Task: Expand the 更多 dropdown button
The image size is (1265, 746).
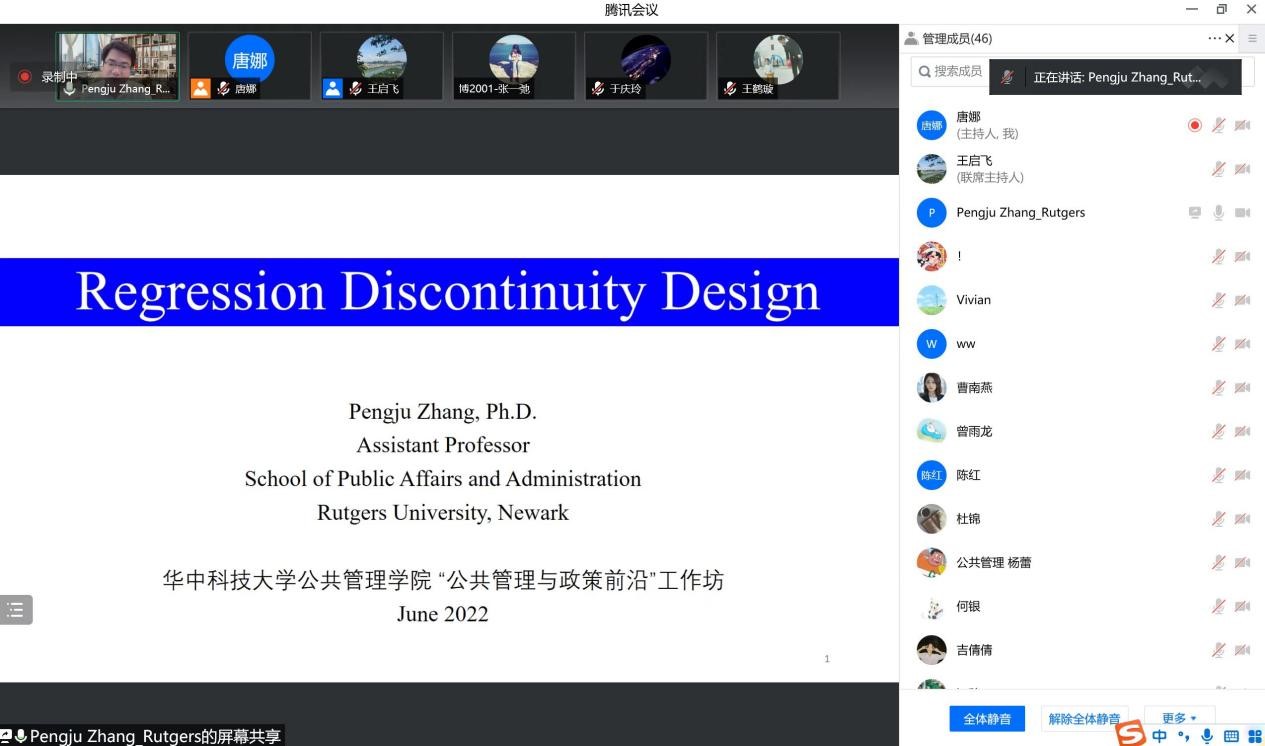Action: pyautogui.click(x=1178, y=718)
